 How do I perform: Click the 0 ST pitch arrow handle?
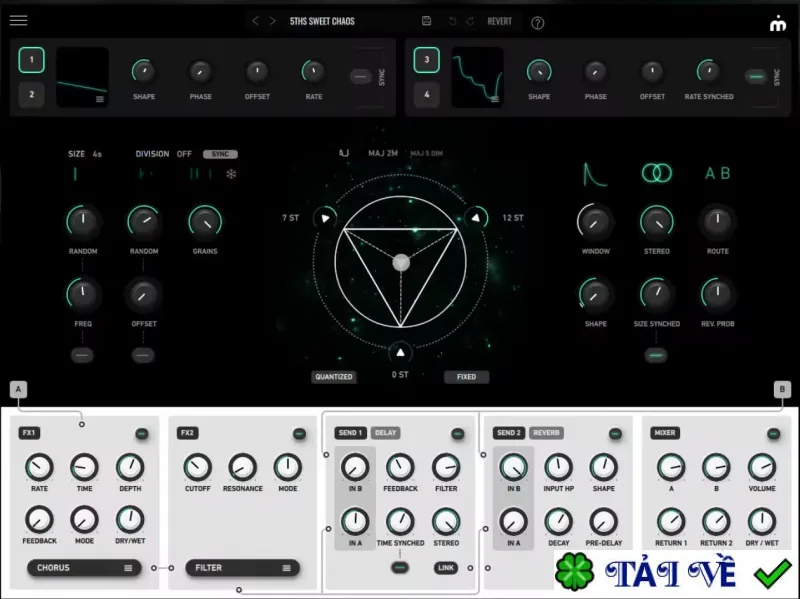point(401,353)
